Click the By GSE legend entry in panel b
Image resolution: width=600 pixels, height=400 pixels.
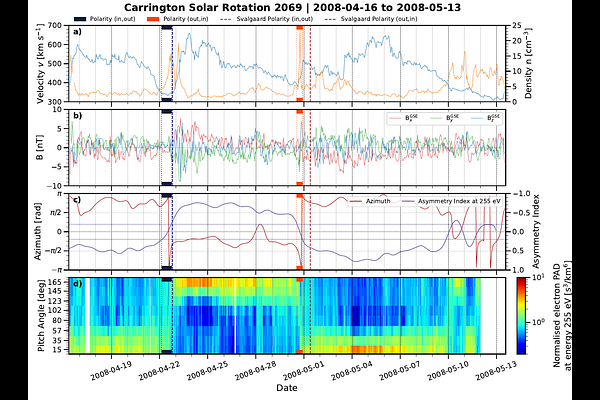coord(445,118)
